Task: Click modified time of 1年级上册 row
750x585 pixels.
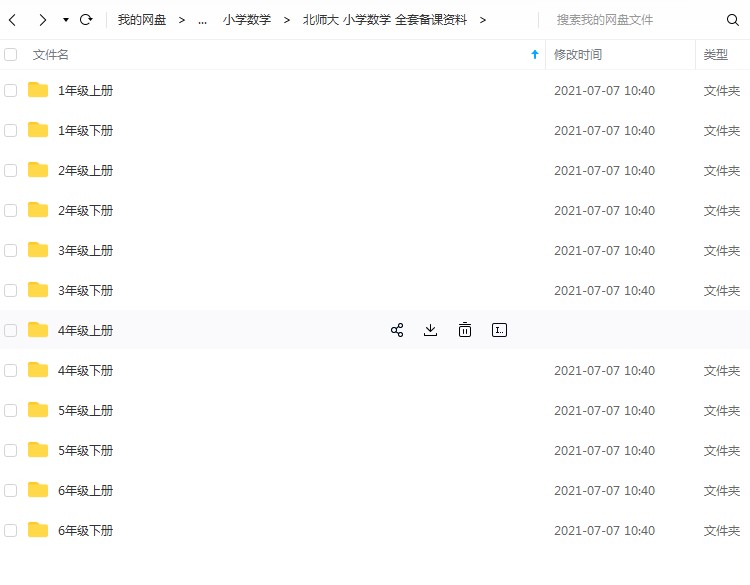Action: coord(604,90)
